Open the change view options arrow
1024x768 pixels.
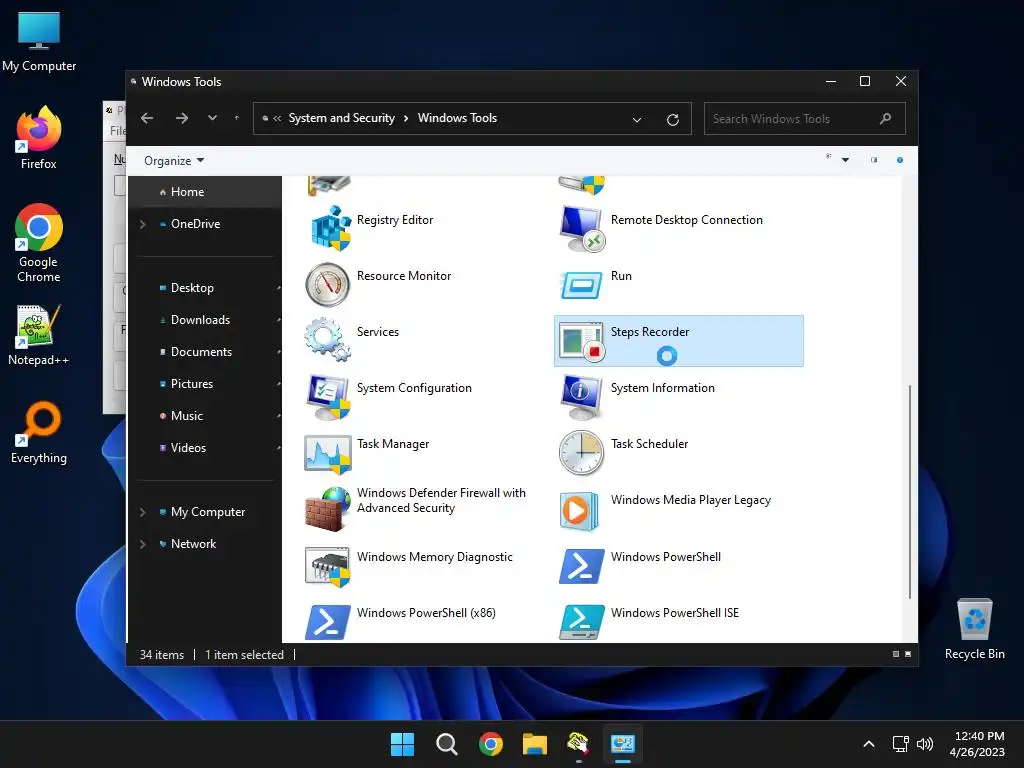[845, 160]
